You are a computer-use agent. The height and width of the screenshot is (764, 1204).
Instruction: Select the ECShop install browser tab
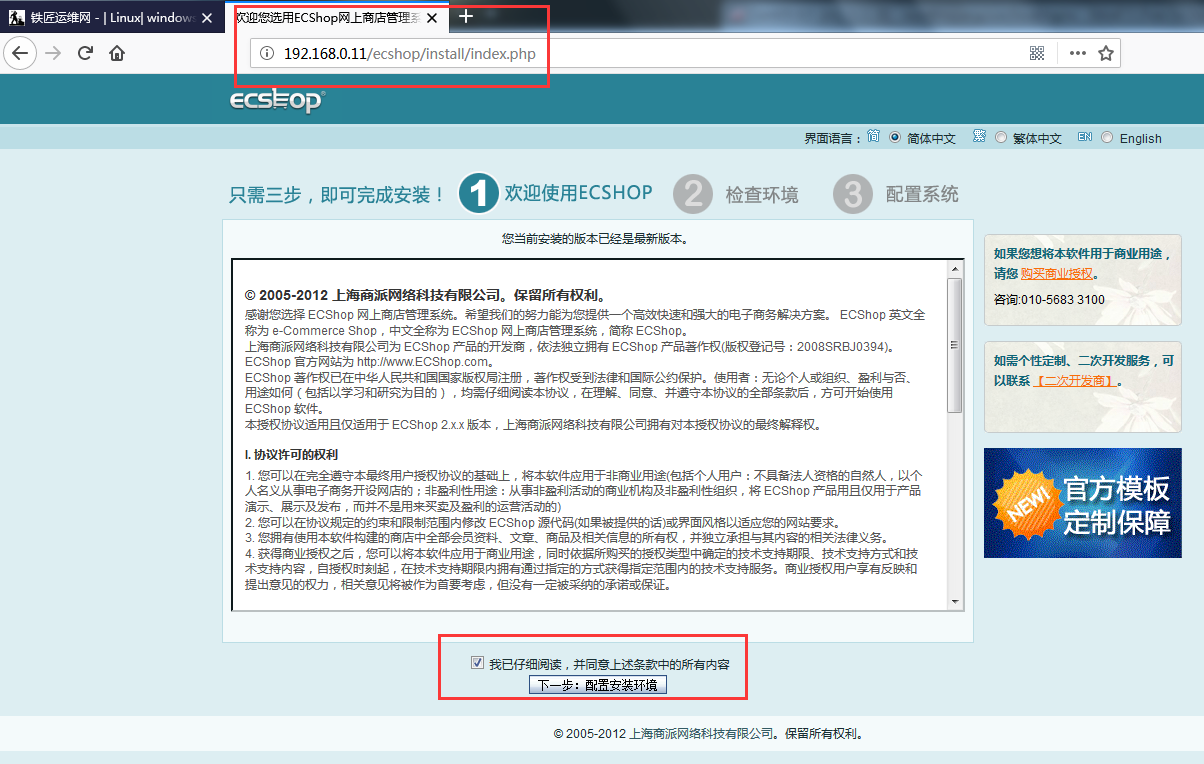click(337, 17)
